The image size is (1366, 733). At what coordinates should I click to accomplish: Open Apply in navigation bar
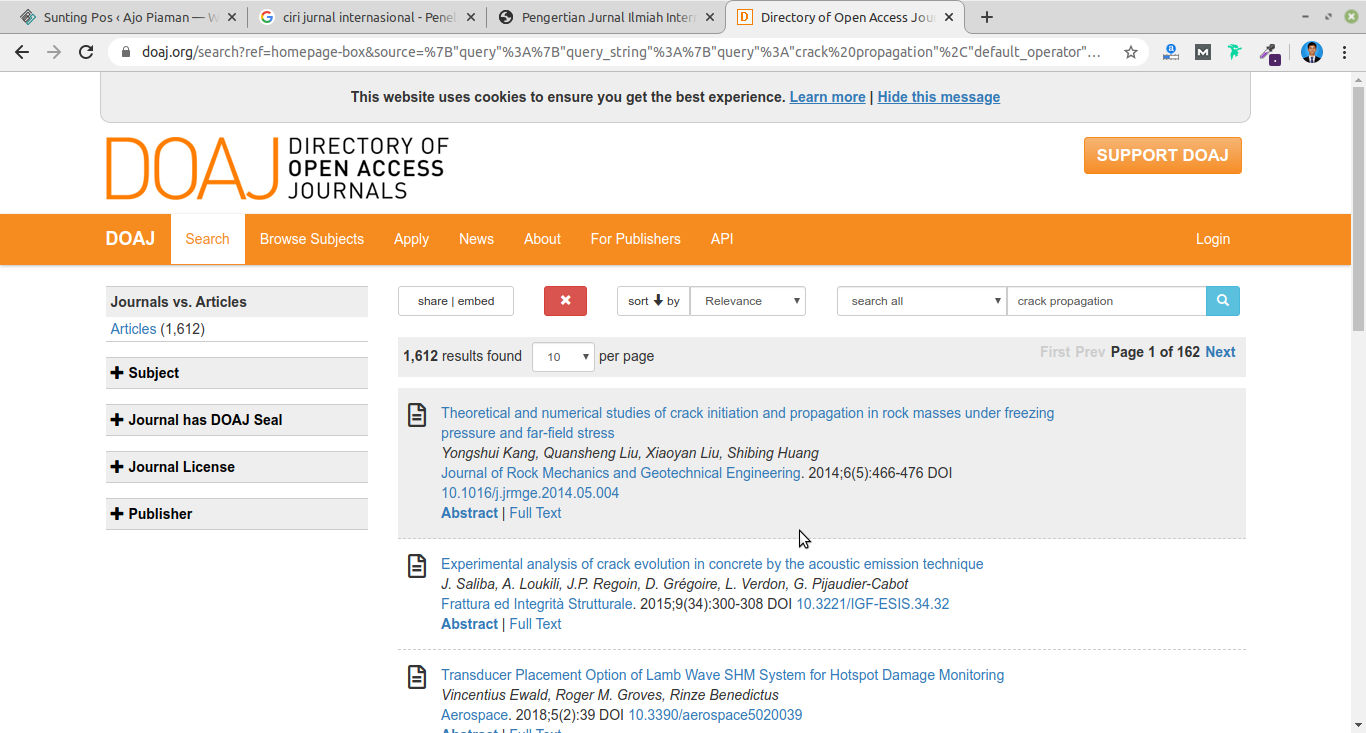click(x=411, y=239)
